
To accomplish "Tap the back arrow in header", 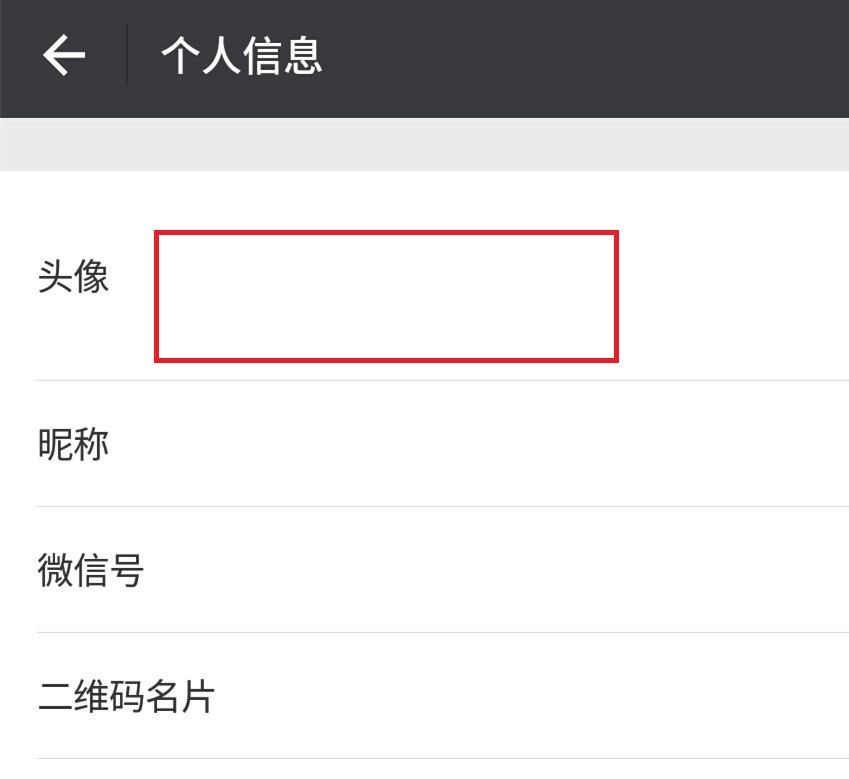I will [64, 55].
